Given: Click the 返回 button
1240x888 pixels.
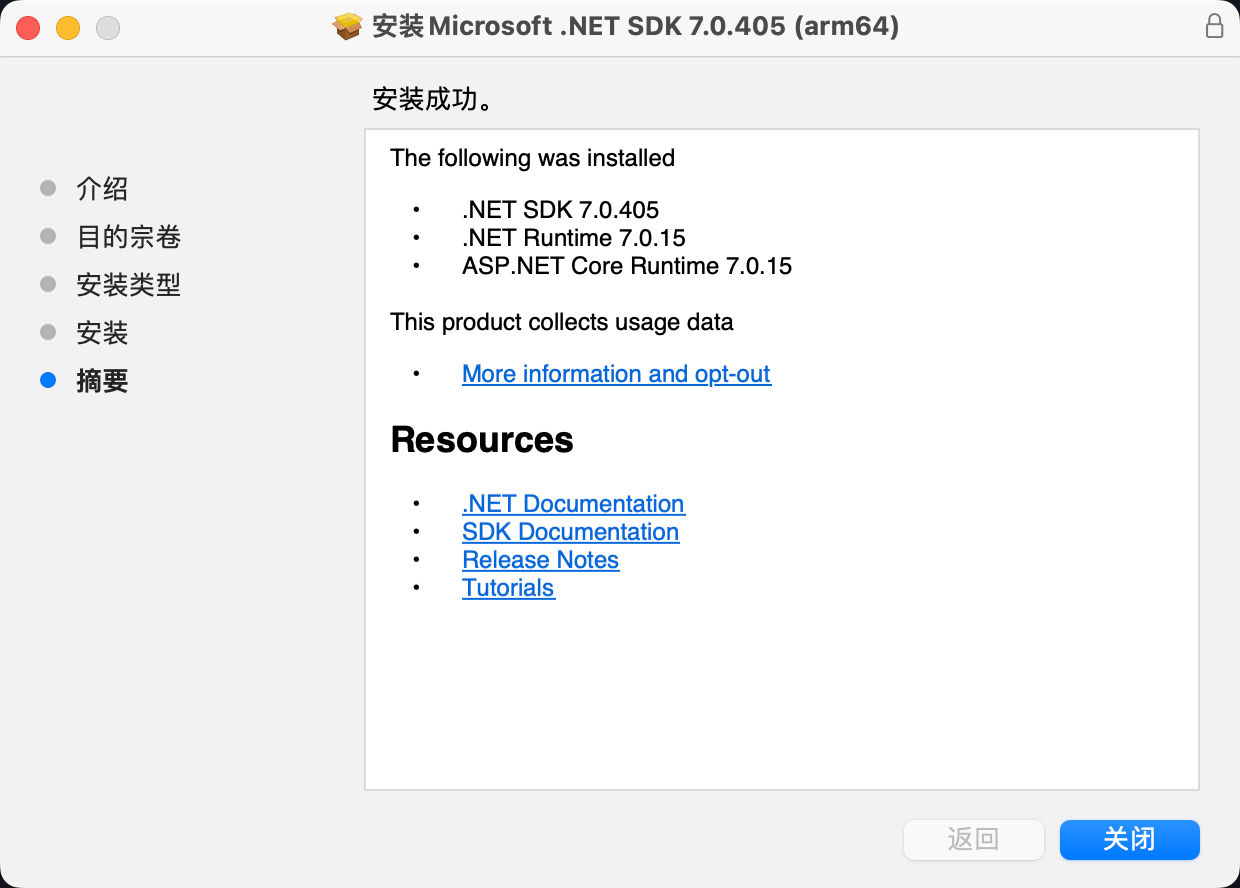Looking at the screenshot, I should [x=973, y=840].
